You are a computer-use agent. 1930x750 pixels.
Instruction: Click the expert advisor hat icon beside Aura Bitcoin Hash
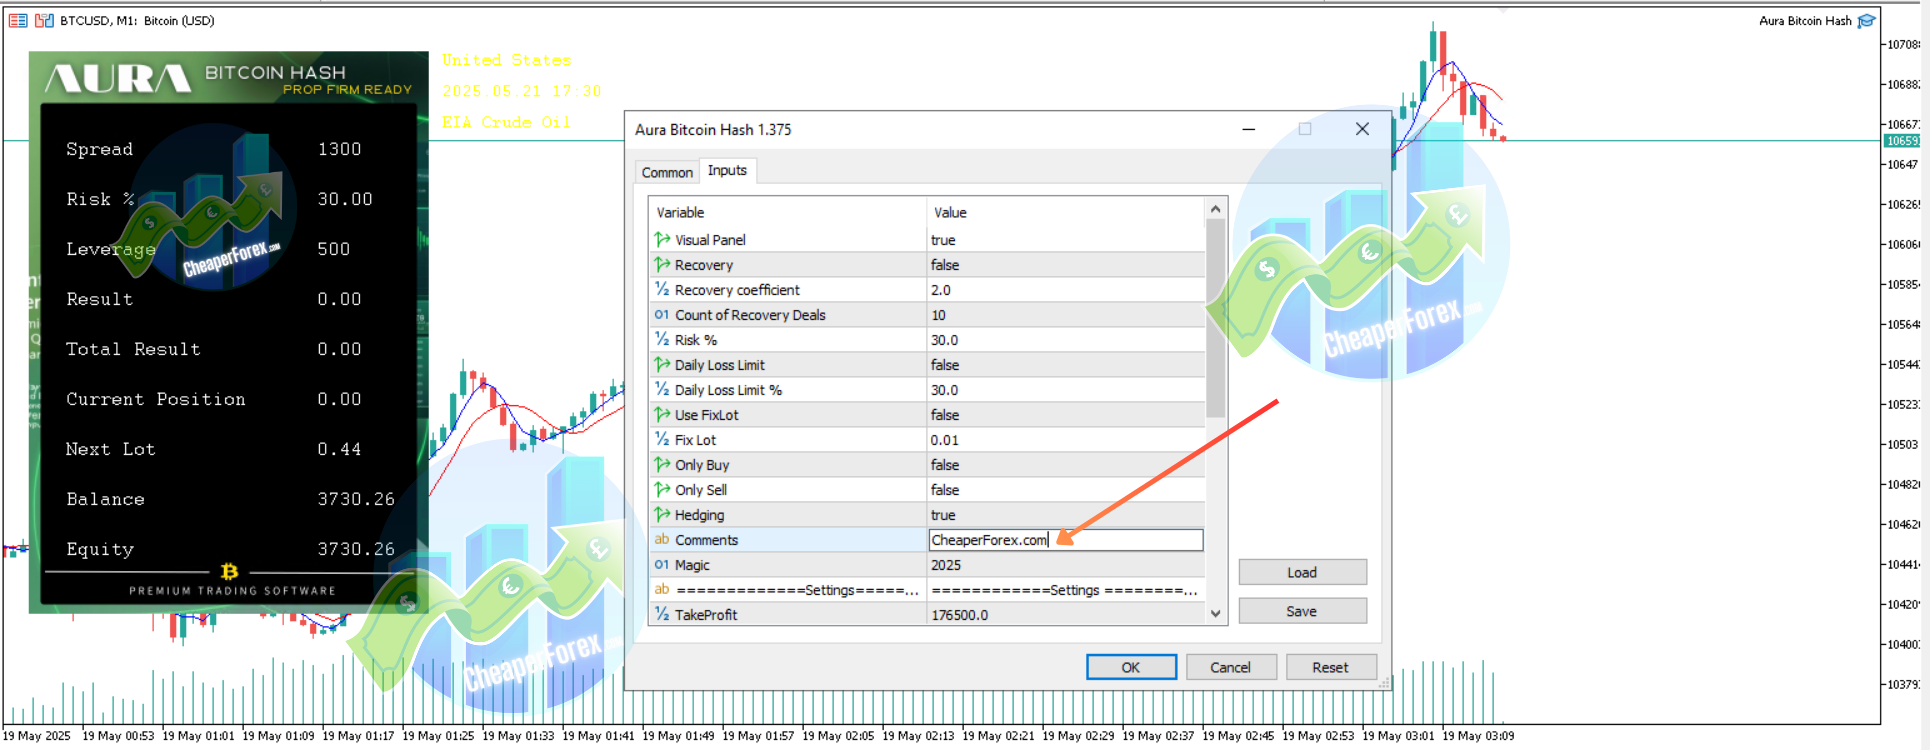[1866, 21]
